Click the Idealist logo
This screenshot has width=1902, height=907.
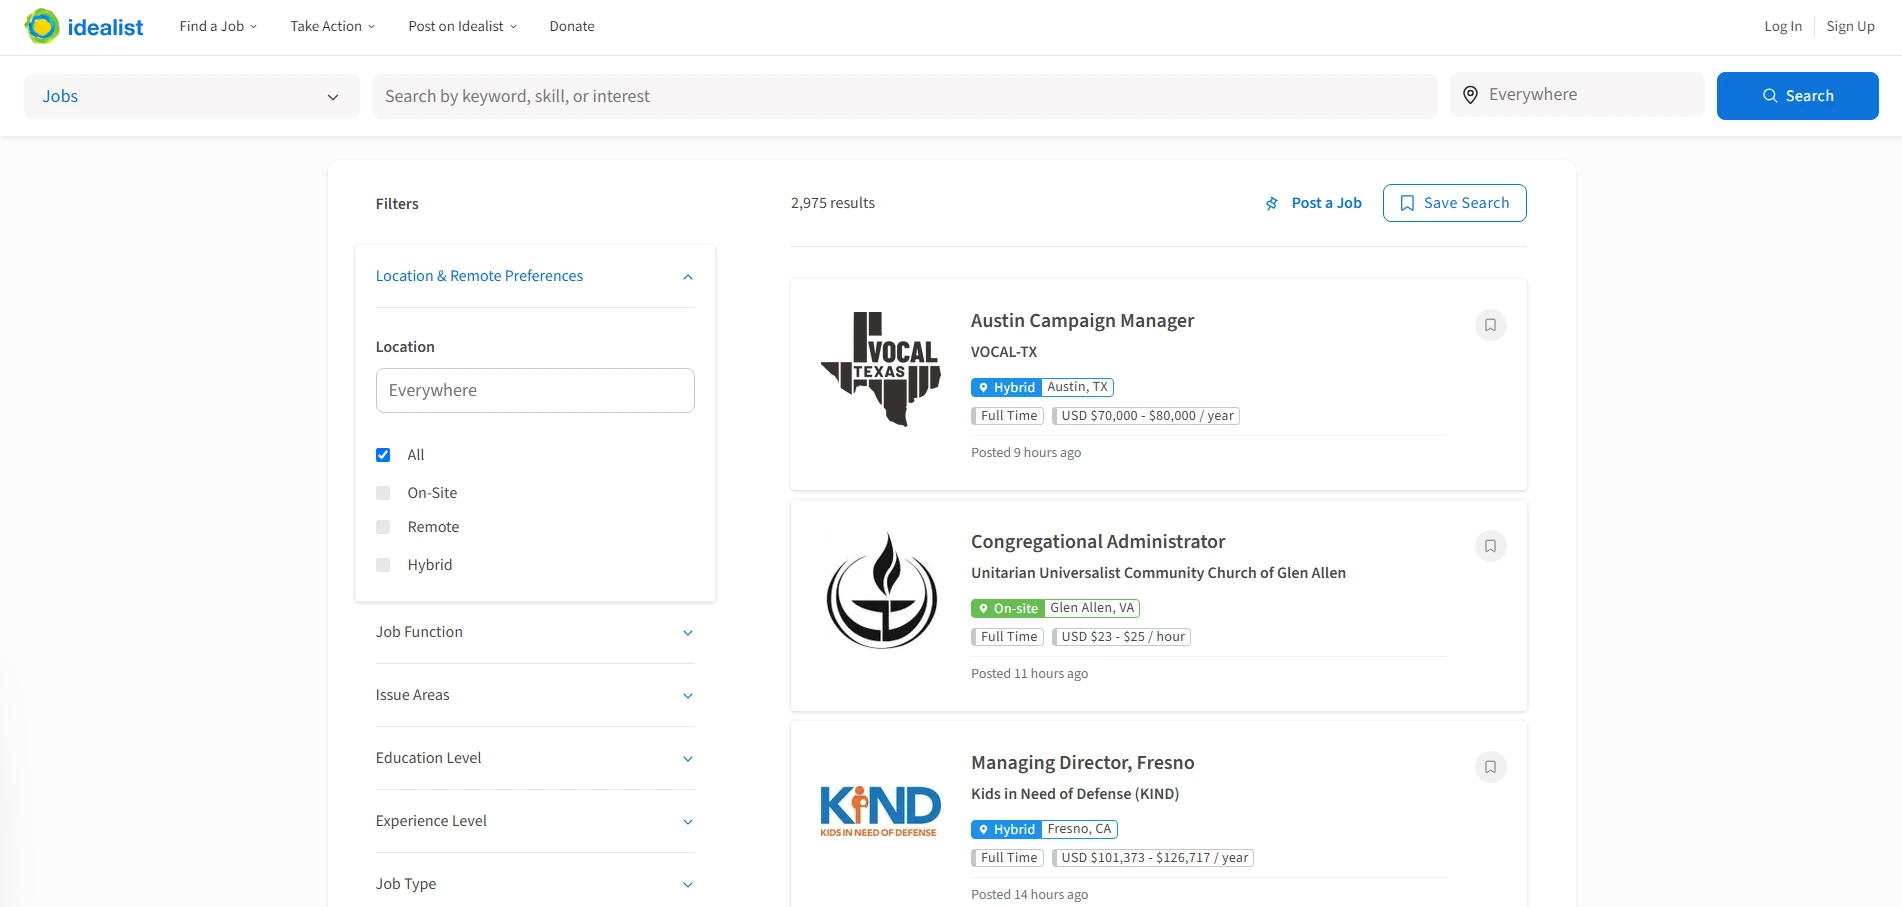pyautogui.click(x=84, y=26)
